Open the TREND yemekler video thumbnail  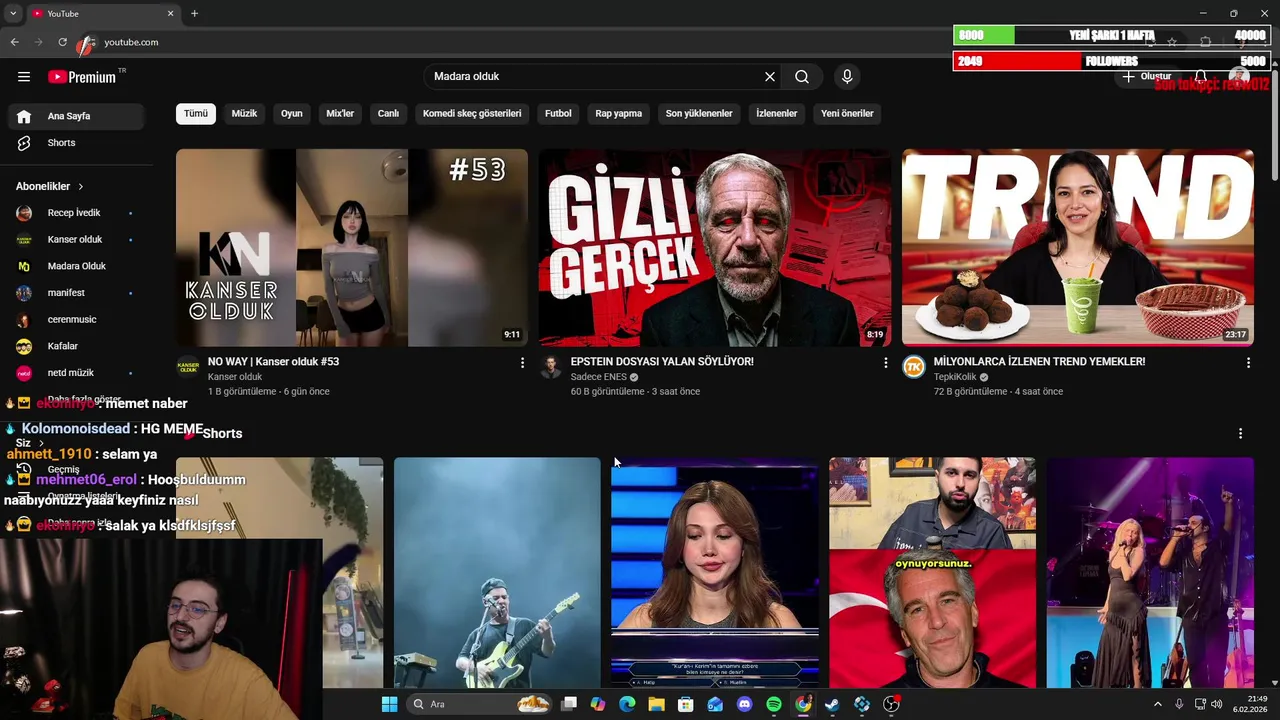pyautogui.click(x=1078, y=248)
